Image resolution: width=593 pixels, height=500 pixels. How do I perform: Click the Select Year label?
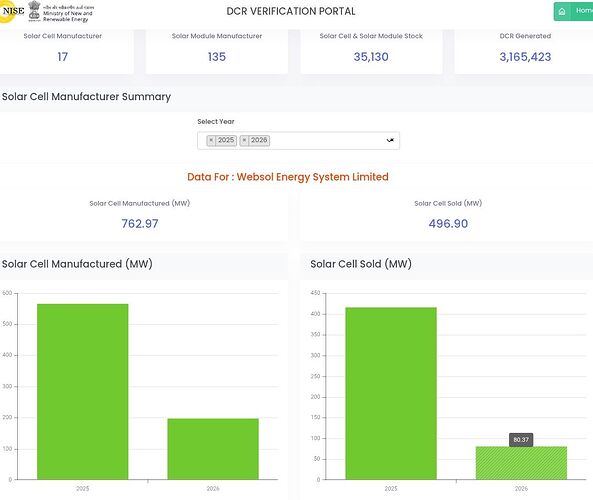(216, 121)
